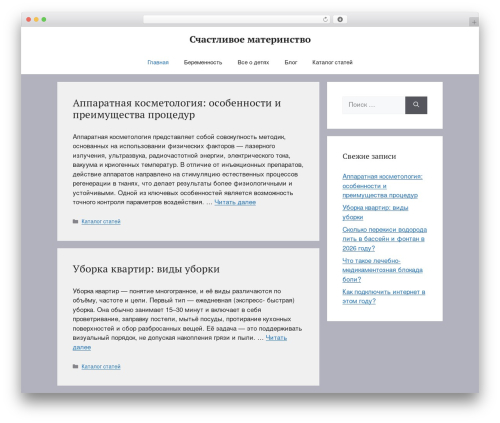500x423 pixels.
Task: Open the Каталог статей menu item
Action: click(x=332, y=62)
